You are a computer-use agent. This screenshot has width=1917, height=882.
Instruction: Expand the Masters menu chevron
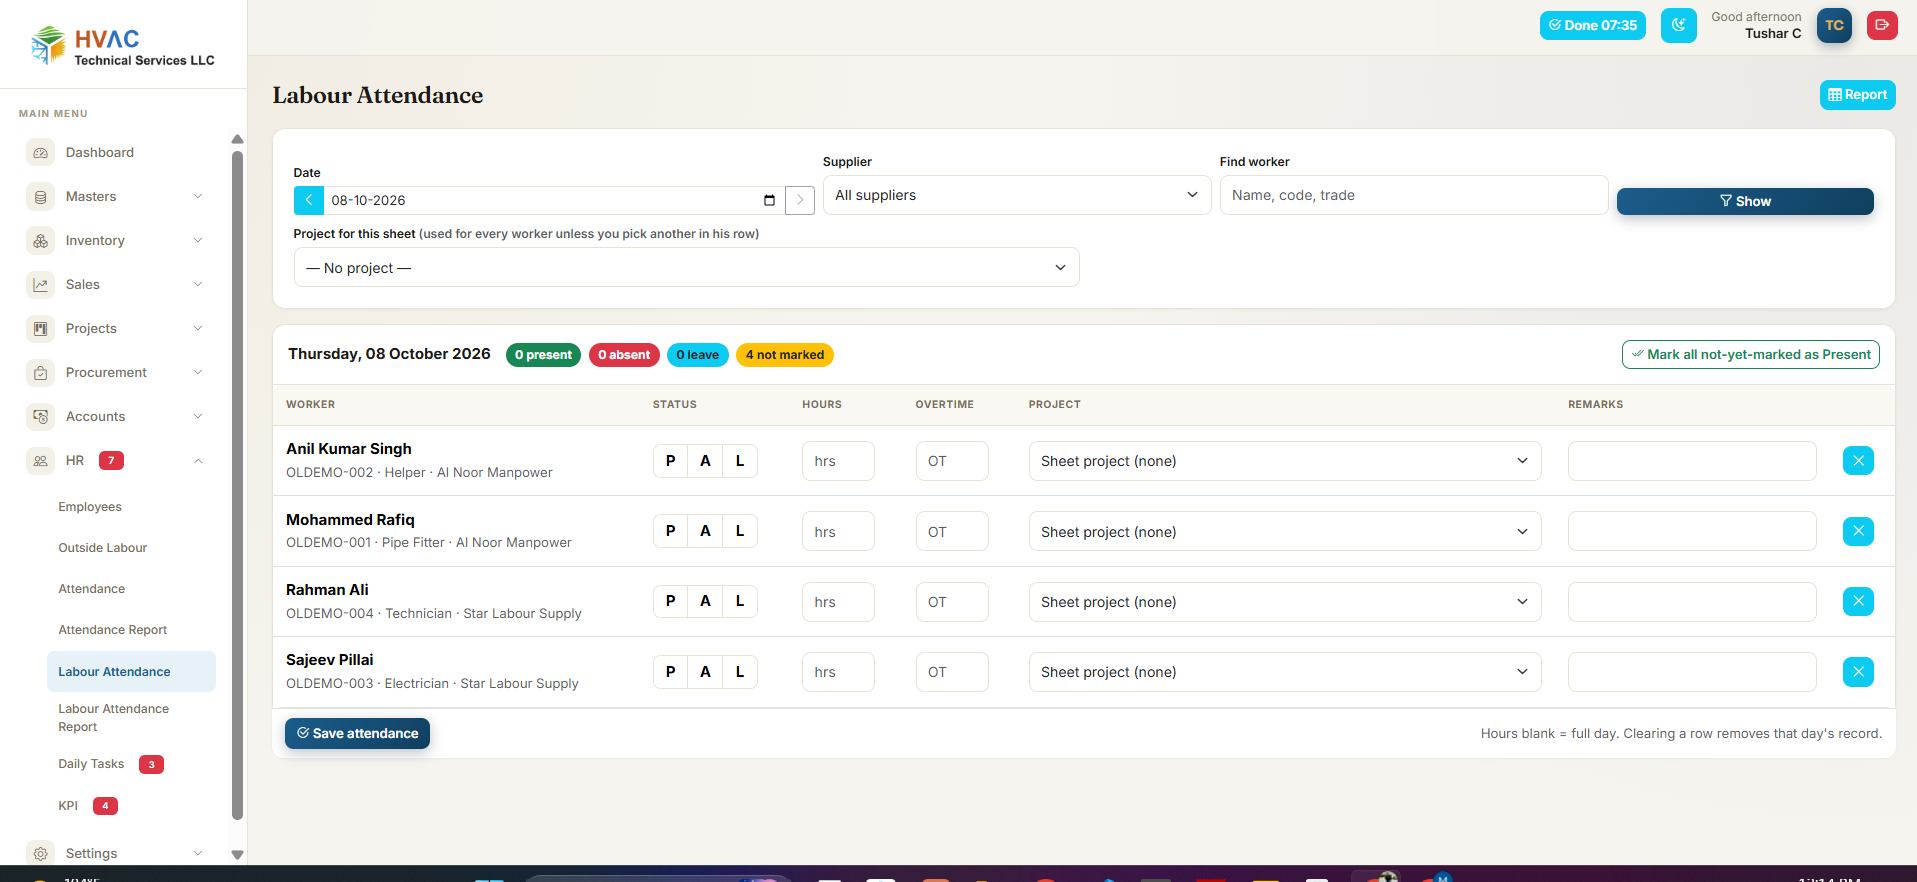(198, 197)
